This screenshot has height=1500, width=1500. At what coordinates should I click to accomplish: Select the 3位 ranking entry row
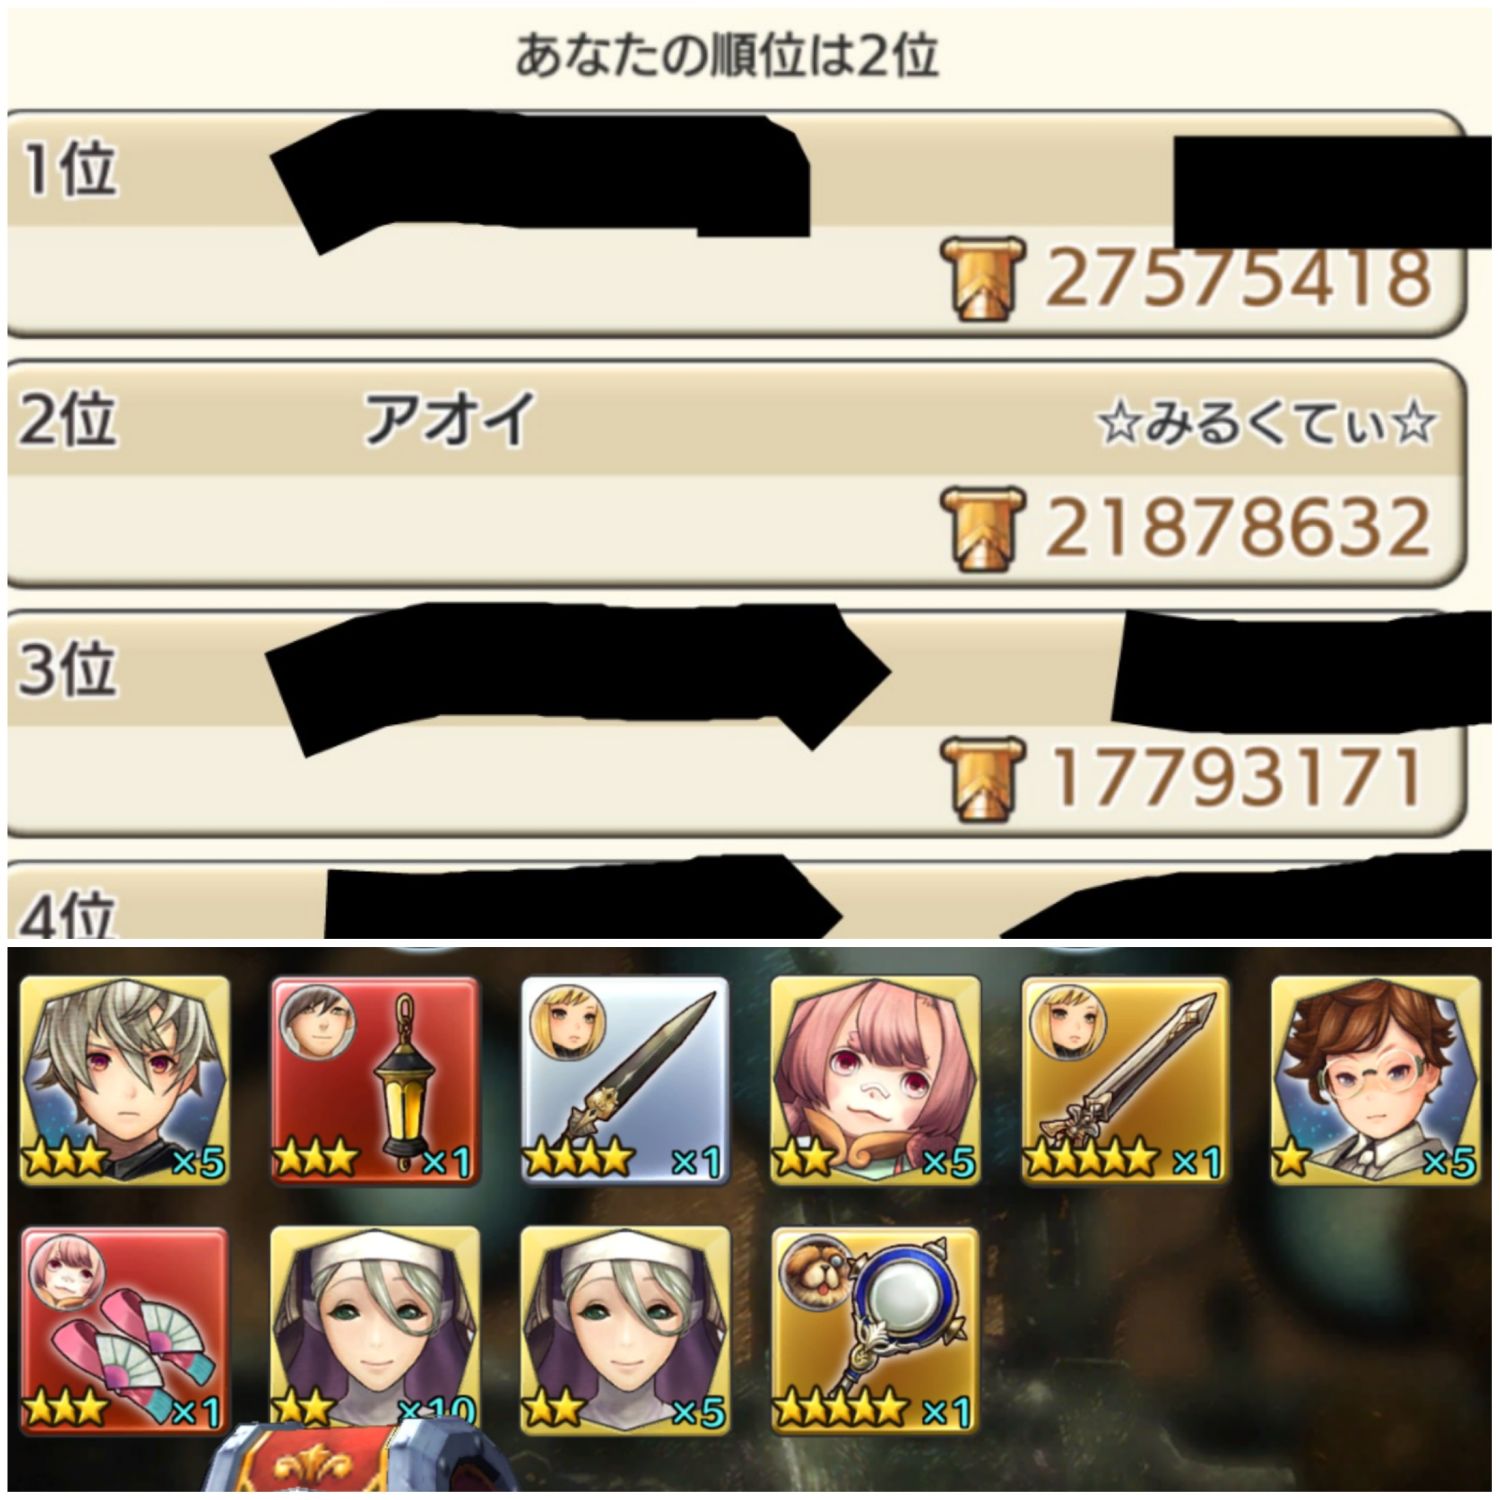click(737, 724)
